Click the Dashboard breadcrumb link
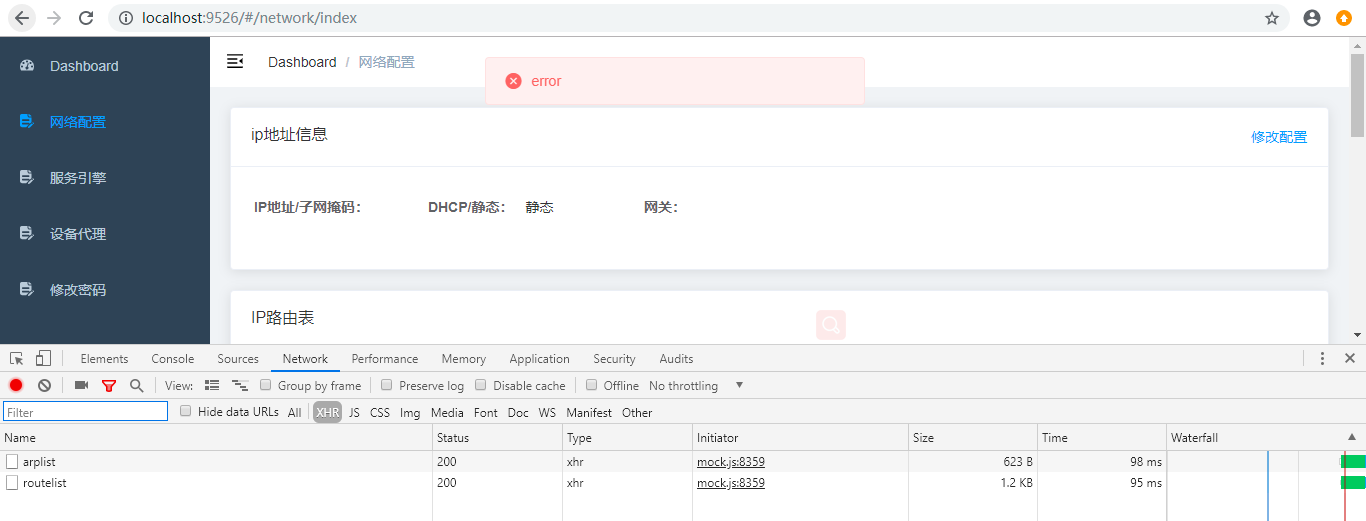The width and height of the screenshot is (1366, 521). click(302, 62)
